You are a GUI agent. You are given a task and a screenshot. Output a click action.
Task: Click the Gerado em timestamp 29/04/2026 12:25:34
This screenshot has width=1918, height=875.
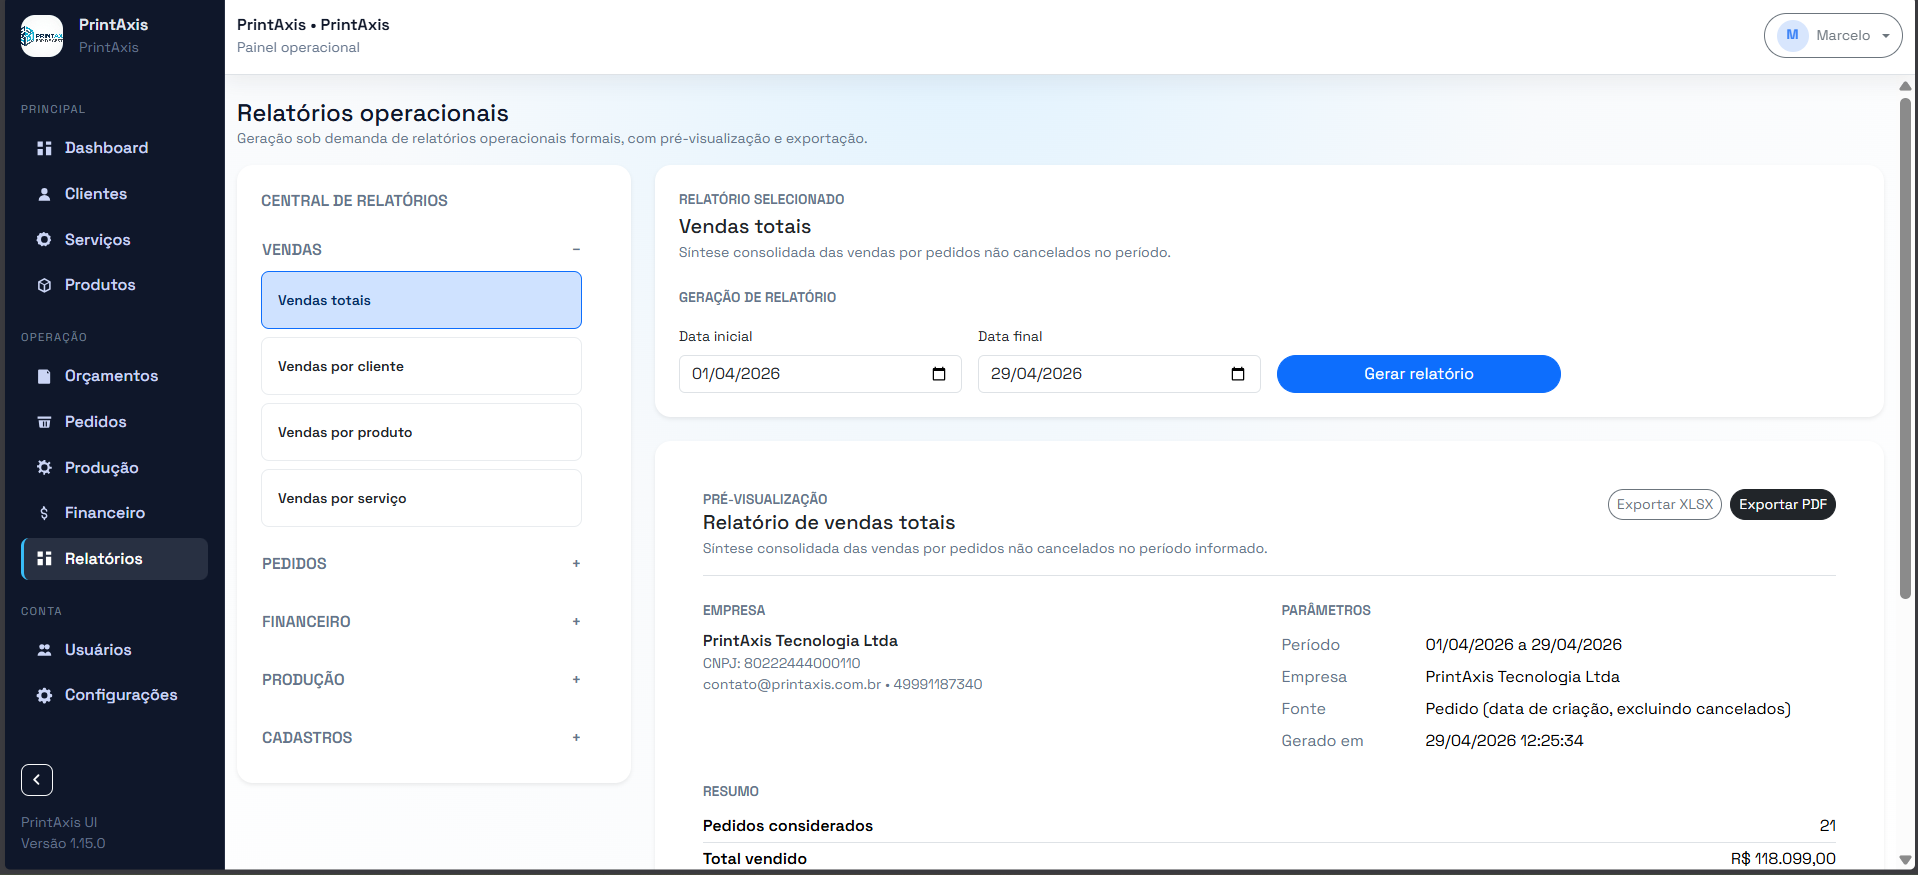click(x=1504, y=741)
